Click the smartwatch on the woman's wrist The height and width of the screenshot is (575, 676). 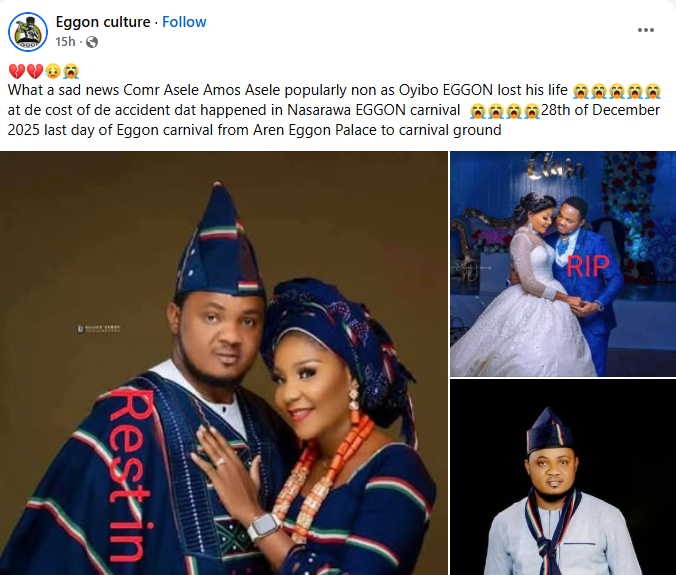pos(264,526)
